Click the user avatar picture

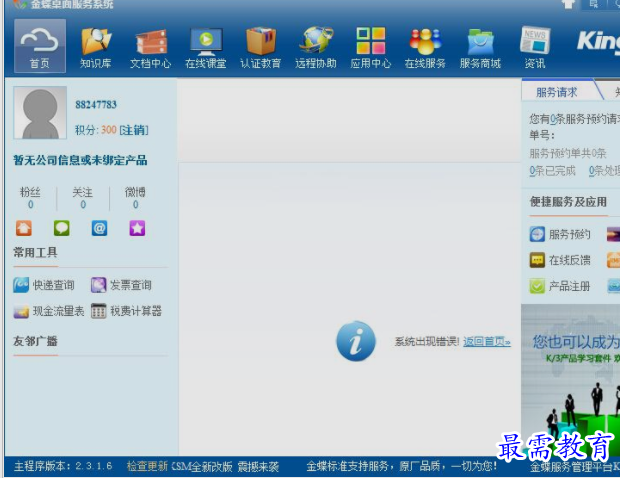tap(40, 113)
